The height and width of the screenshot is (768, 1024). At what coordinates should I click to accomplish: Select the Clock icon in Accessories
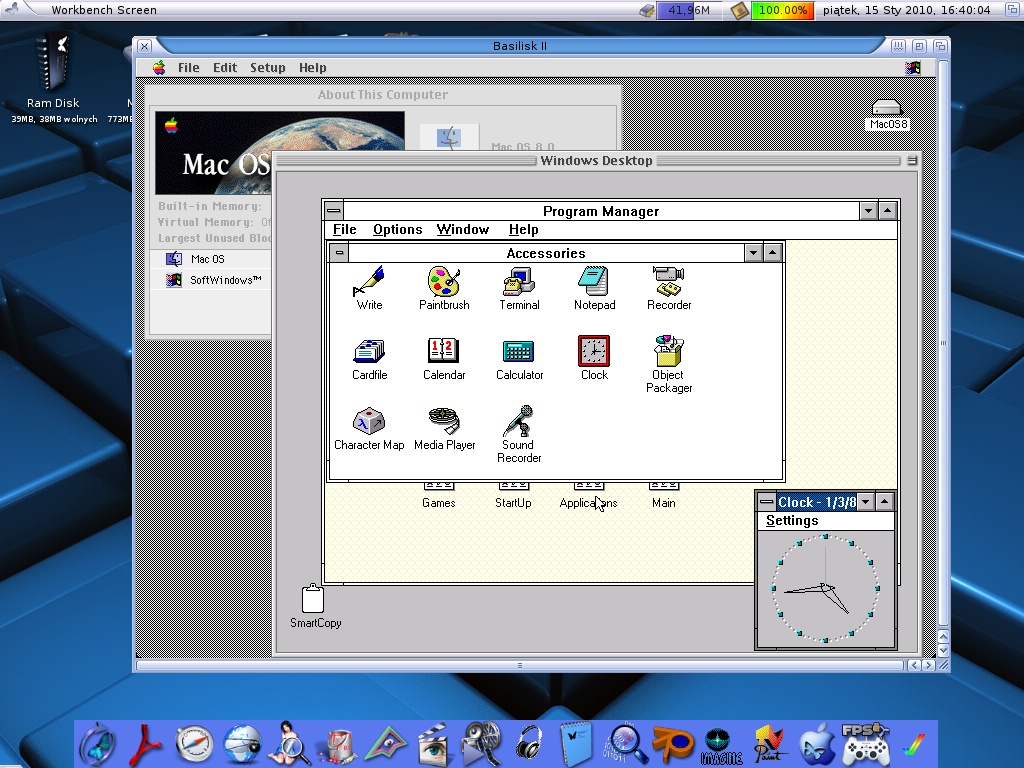coord(594,358)
